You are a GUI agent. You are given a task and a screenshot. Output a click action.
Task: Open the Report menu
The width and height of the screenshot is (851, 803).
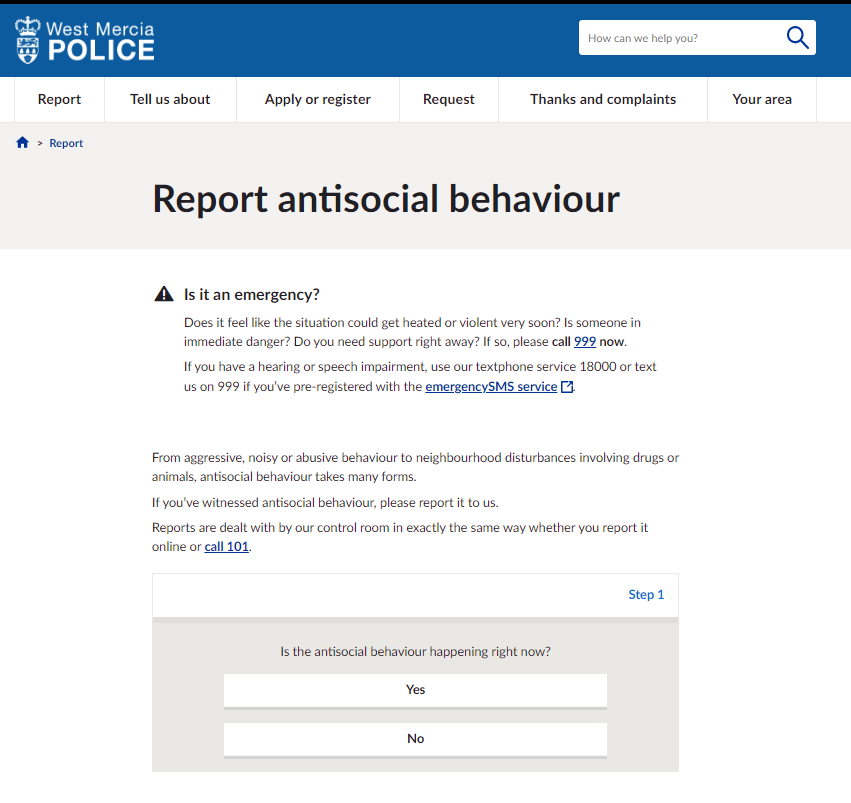click(59, 99)
